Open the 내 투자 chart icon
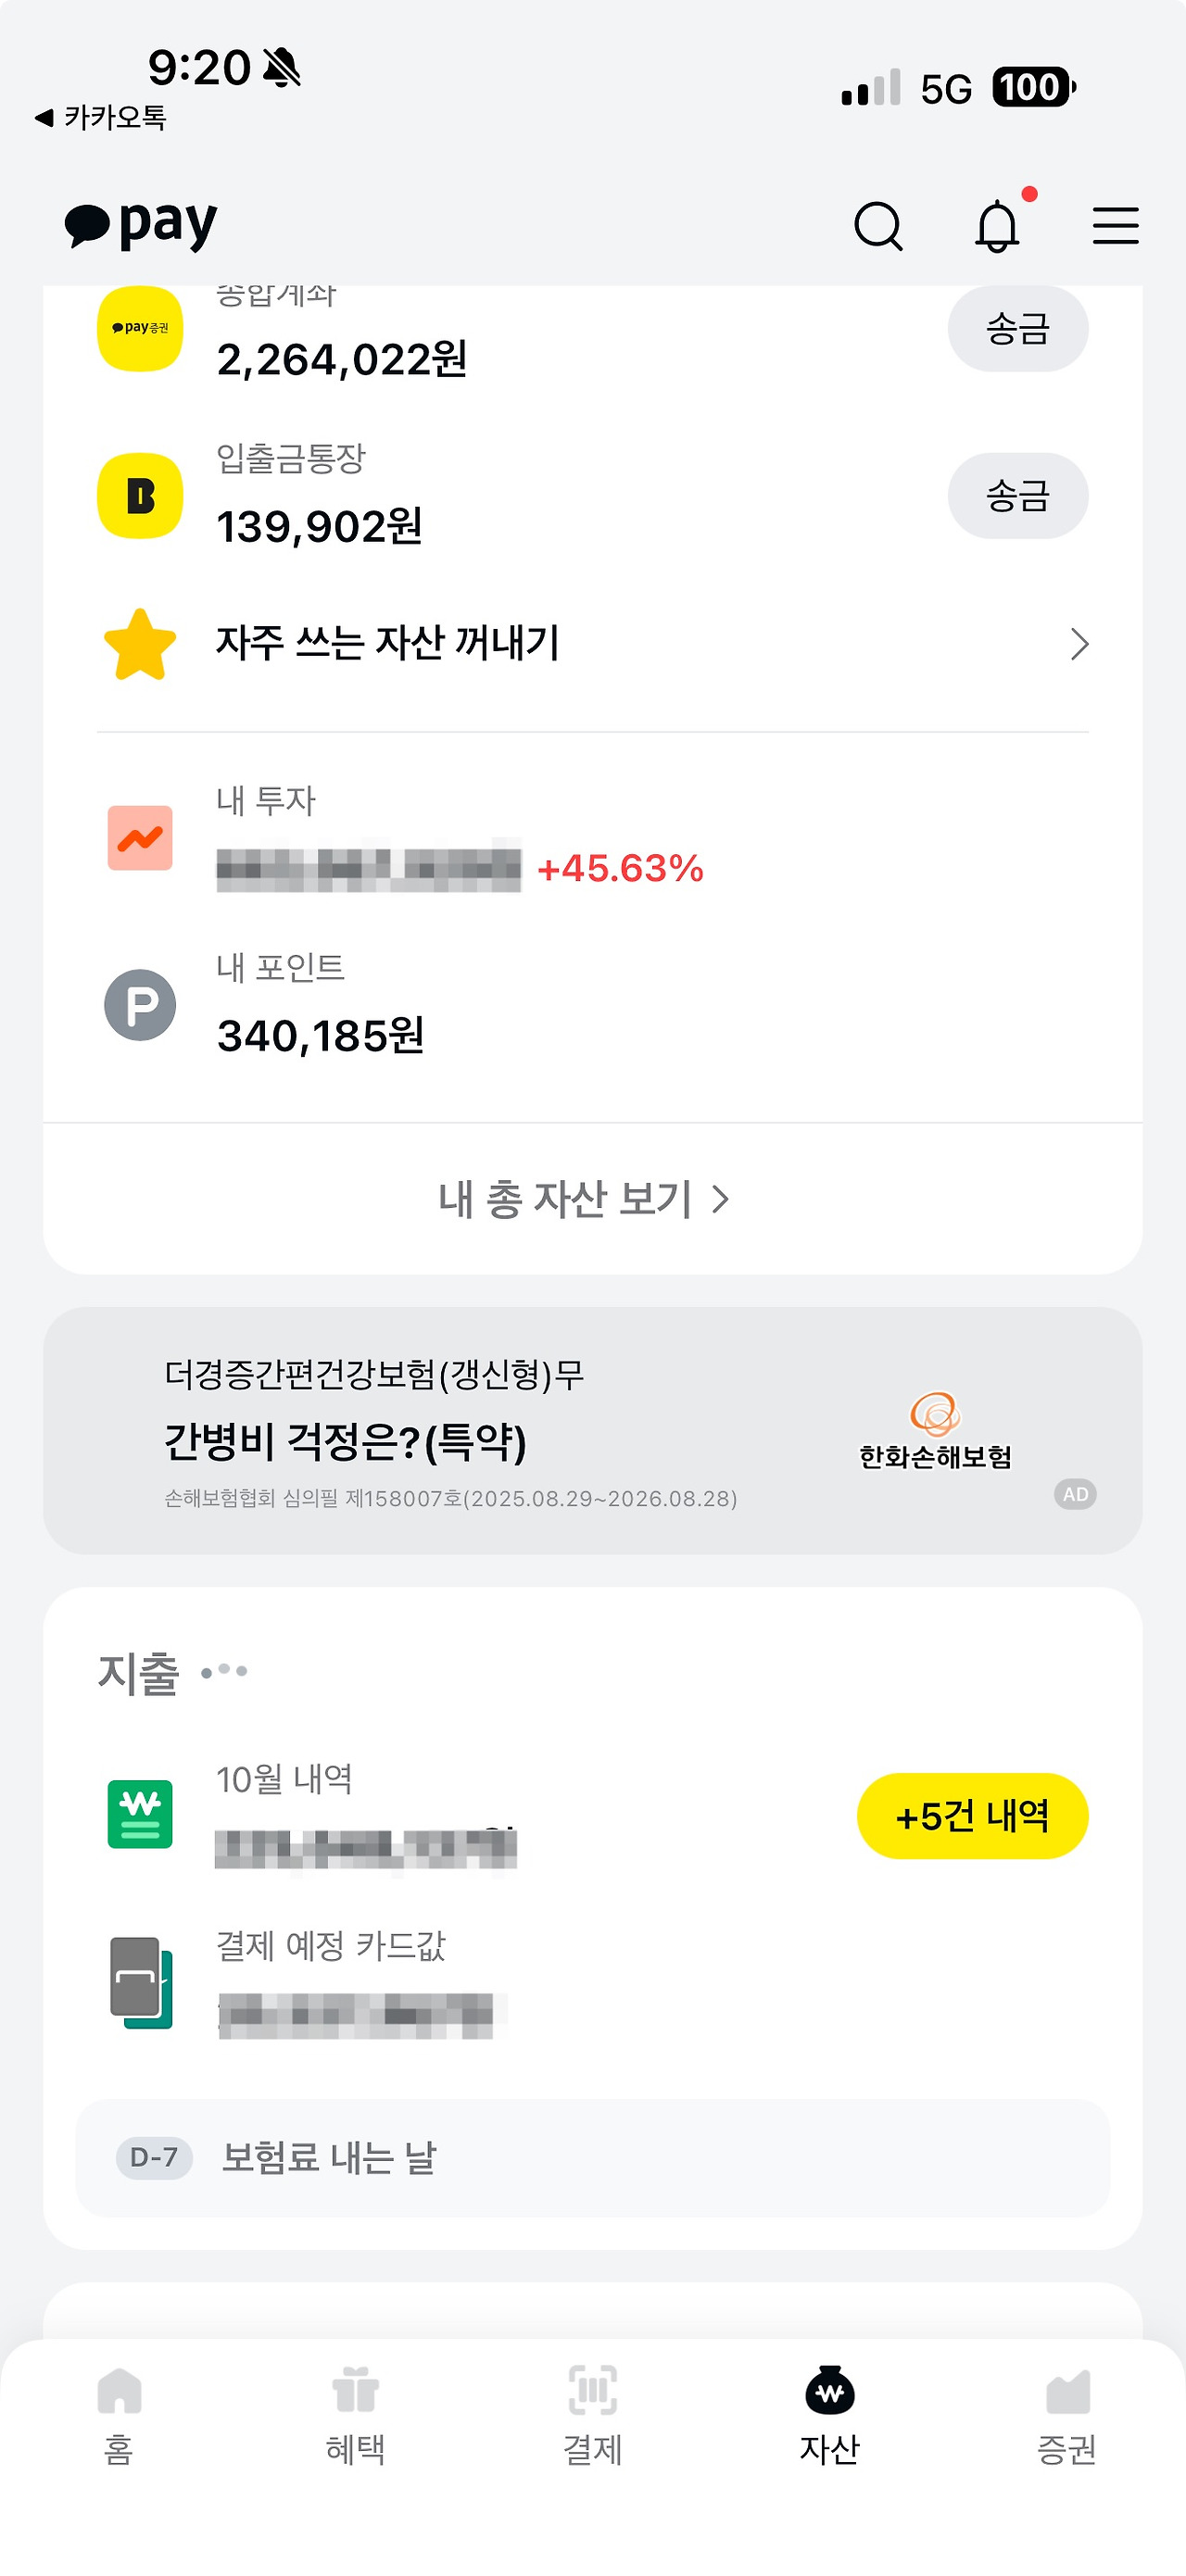 (140, 838)
